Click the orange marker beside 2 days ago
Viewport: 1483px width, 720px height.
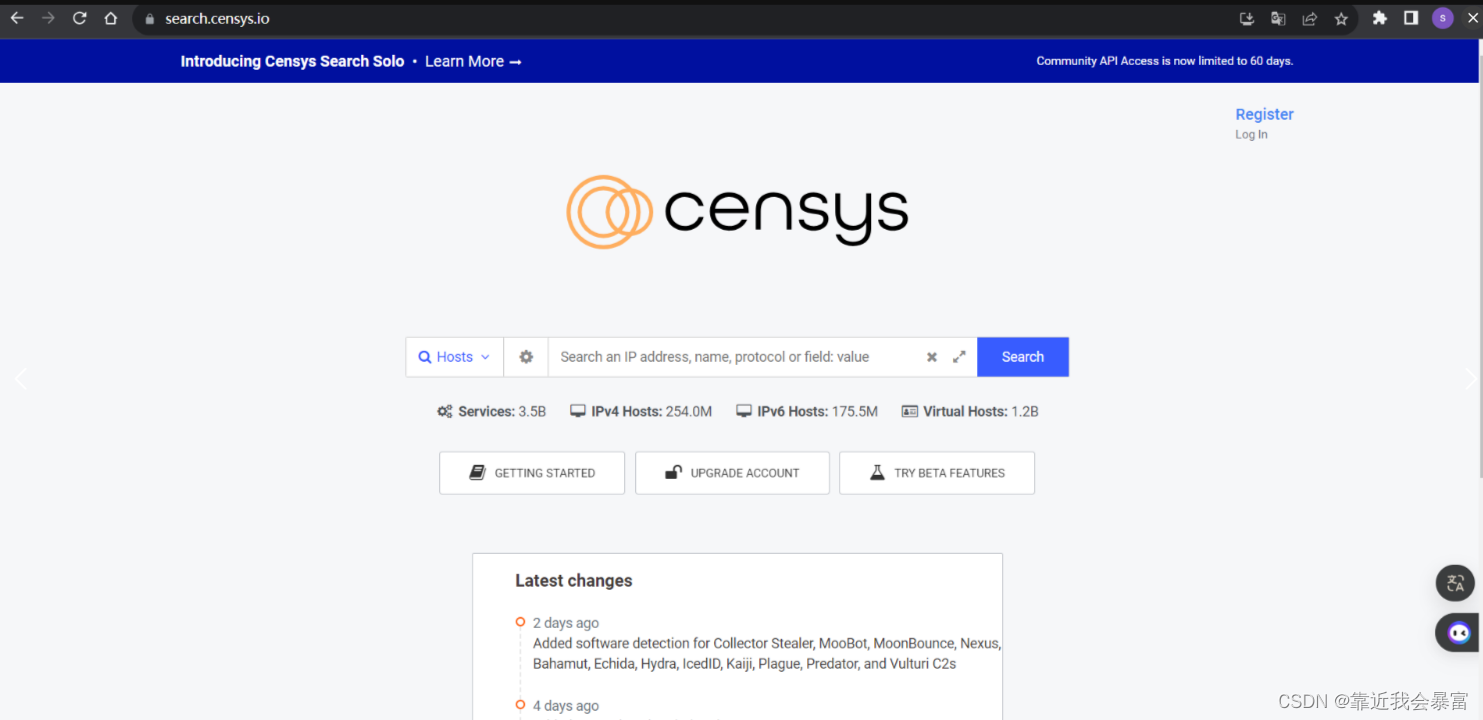point(520,622)
